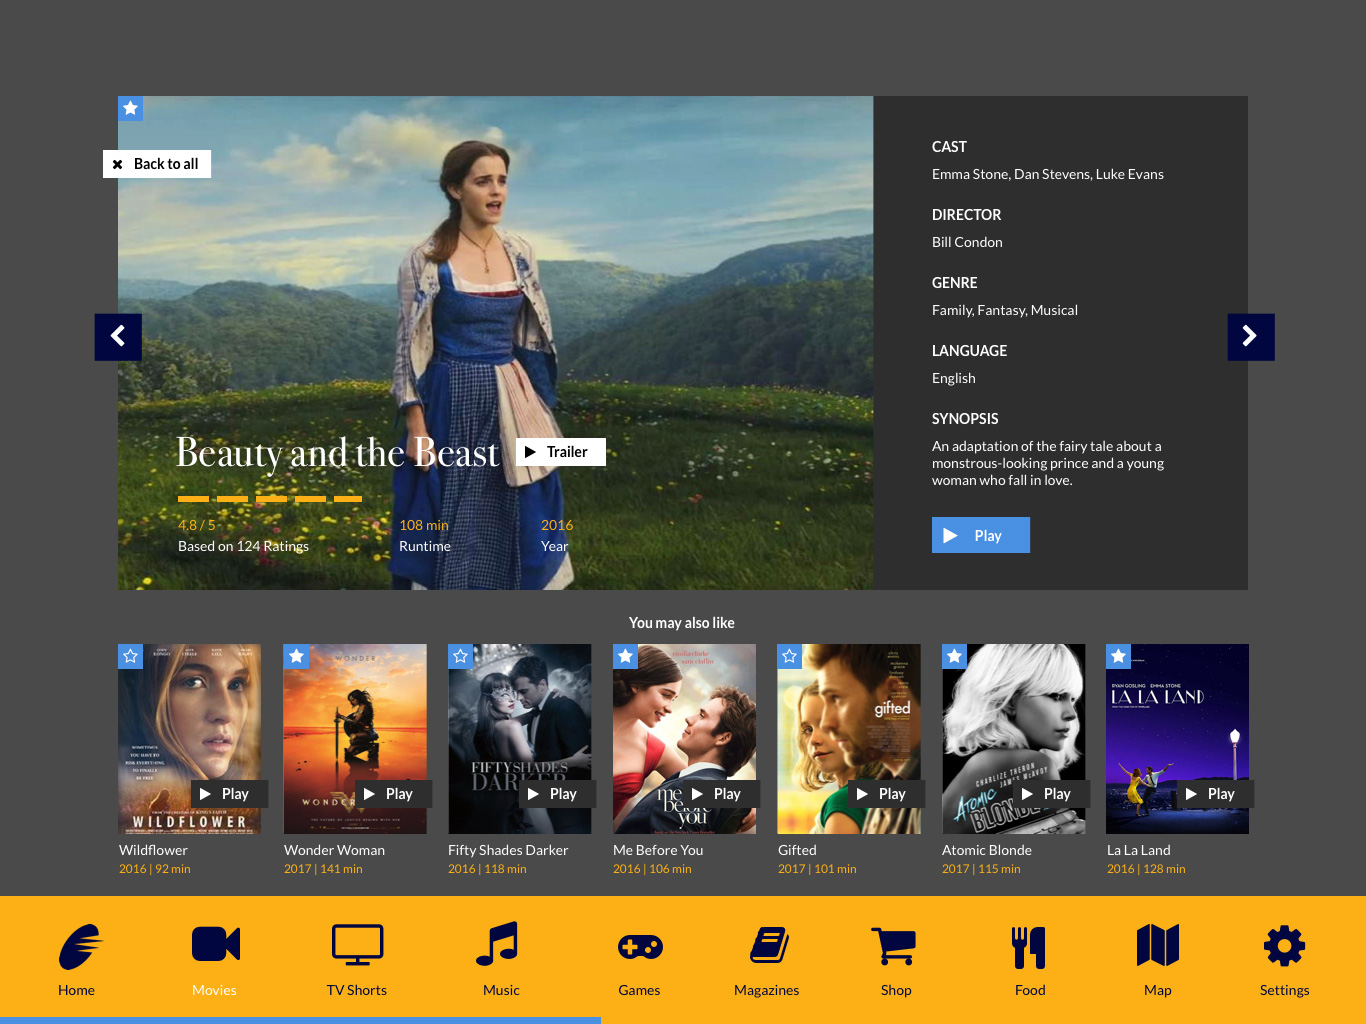This screenshot has height=1024, width=1366.
Task: Open the Shop cart icon
Action: coord(894,946)
